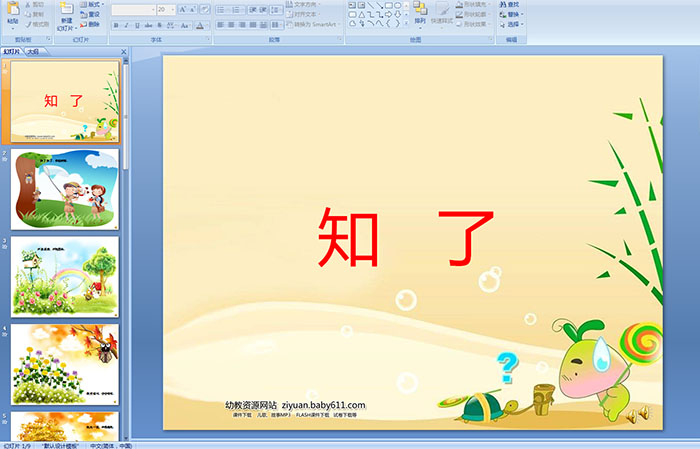
Task: Select the straight Line shape
Action: (370, 5)
